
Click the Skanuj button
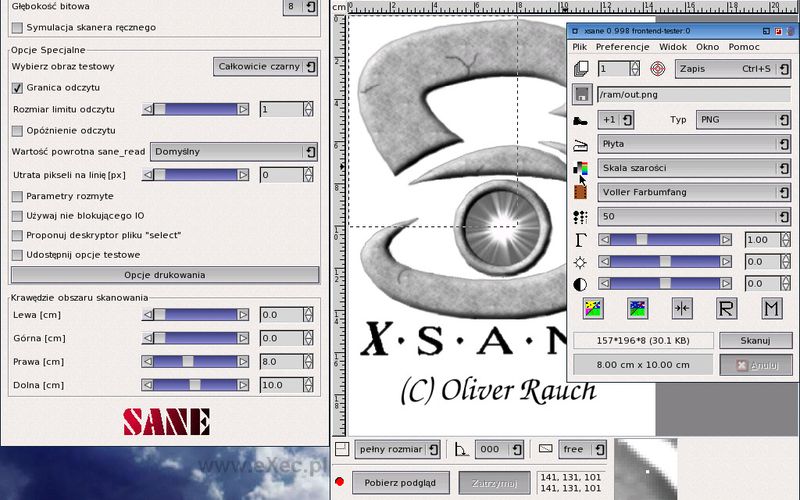coord(756,340)
